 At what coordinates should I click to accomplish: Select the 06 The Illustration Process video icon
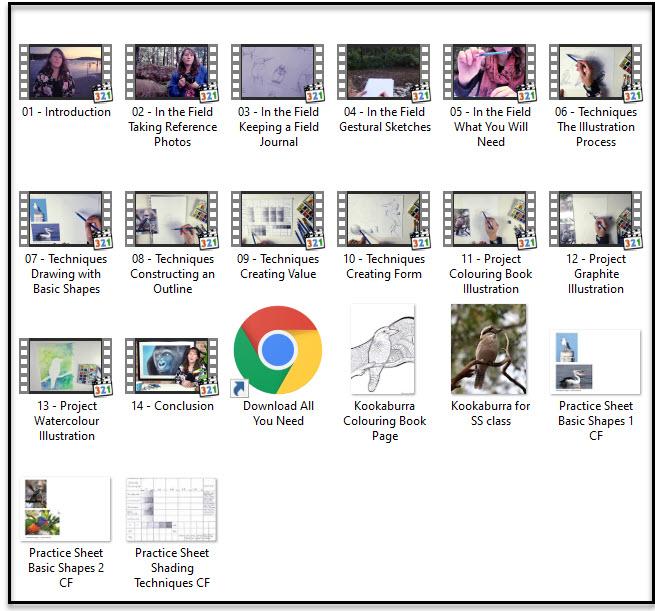click(596, 72)
